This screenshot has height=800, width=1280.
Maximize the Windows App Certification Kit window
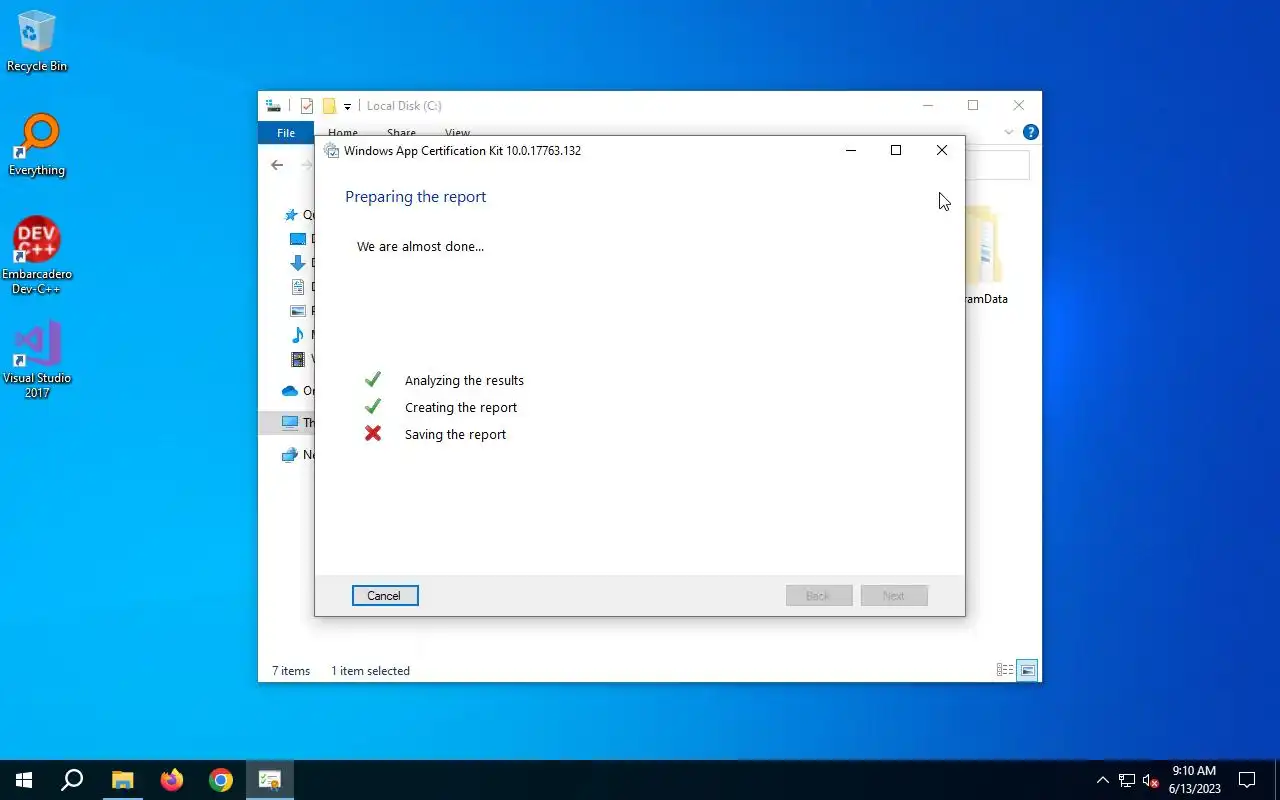[x=896, y=150]
